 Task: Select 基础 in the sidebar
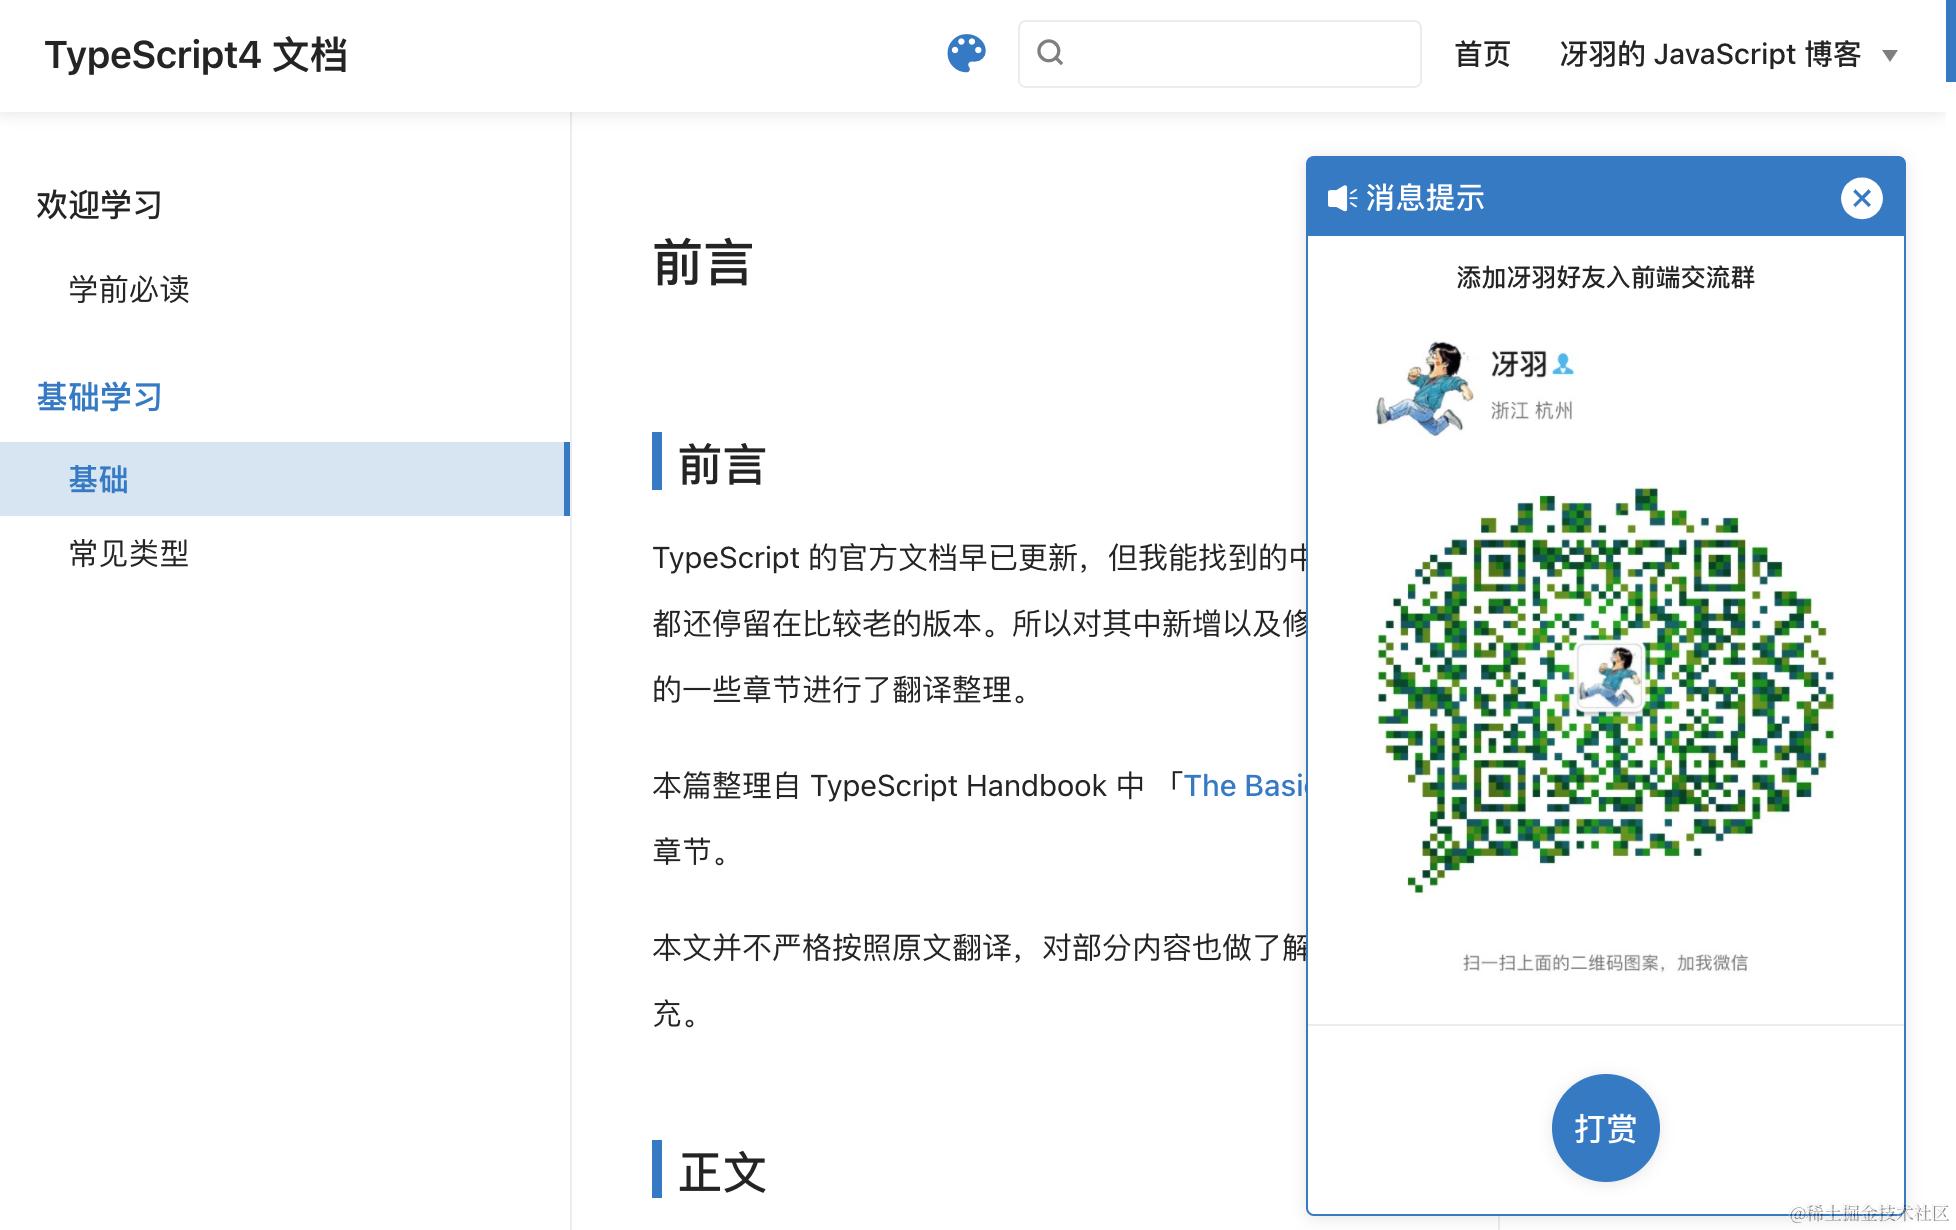point(98,480)
